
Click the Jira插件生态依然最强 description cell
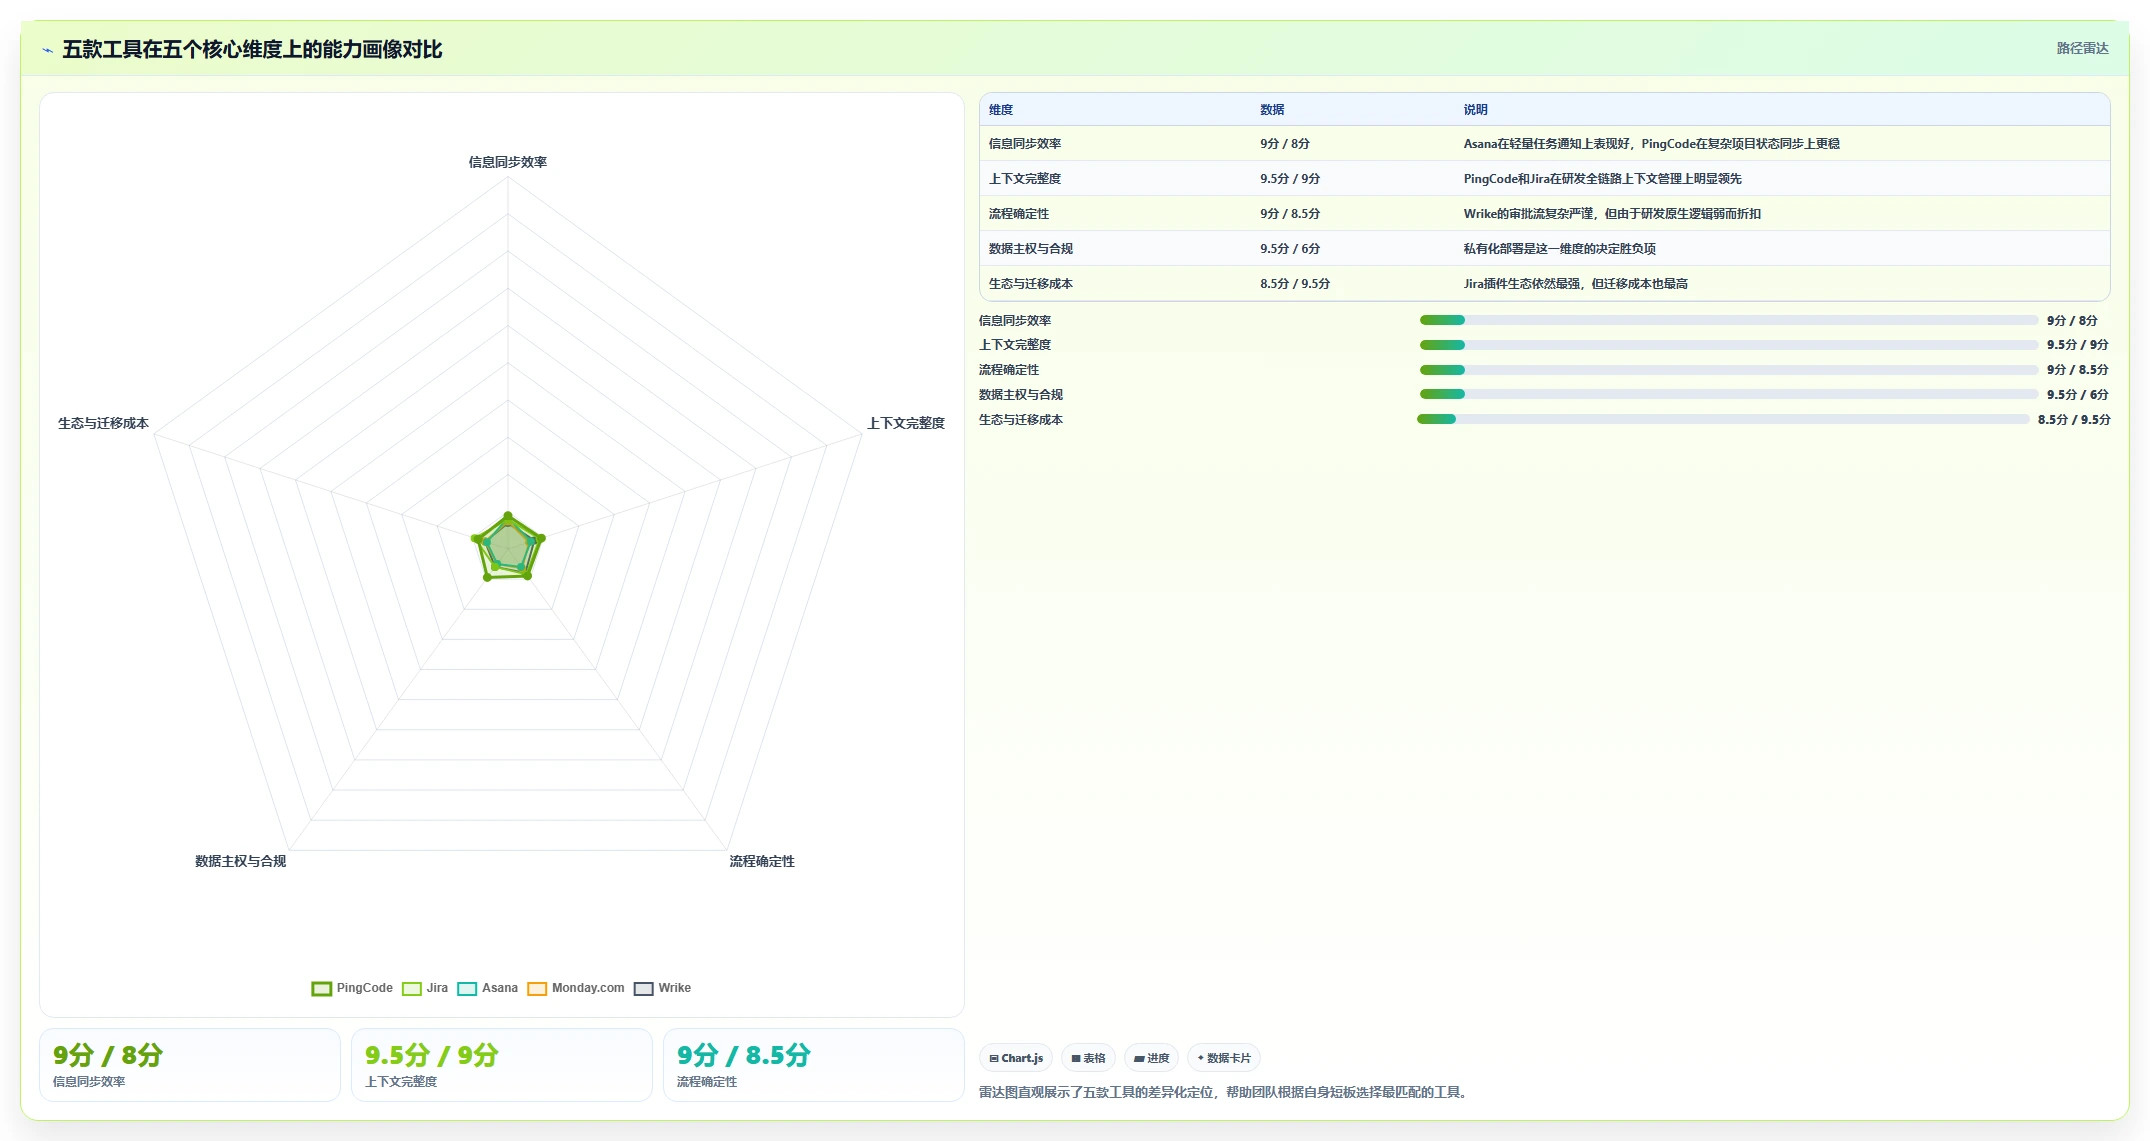[x=1576, y=284]
